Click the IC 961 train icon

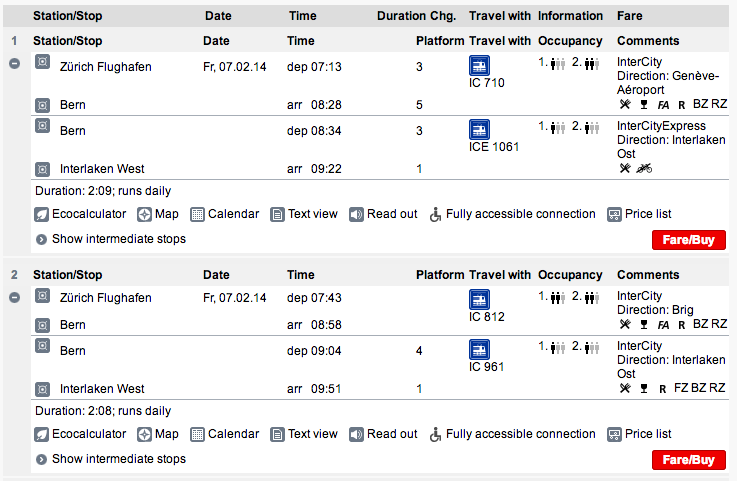click(x=479, y=349)
